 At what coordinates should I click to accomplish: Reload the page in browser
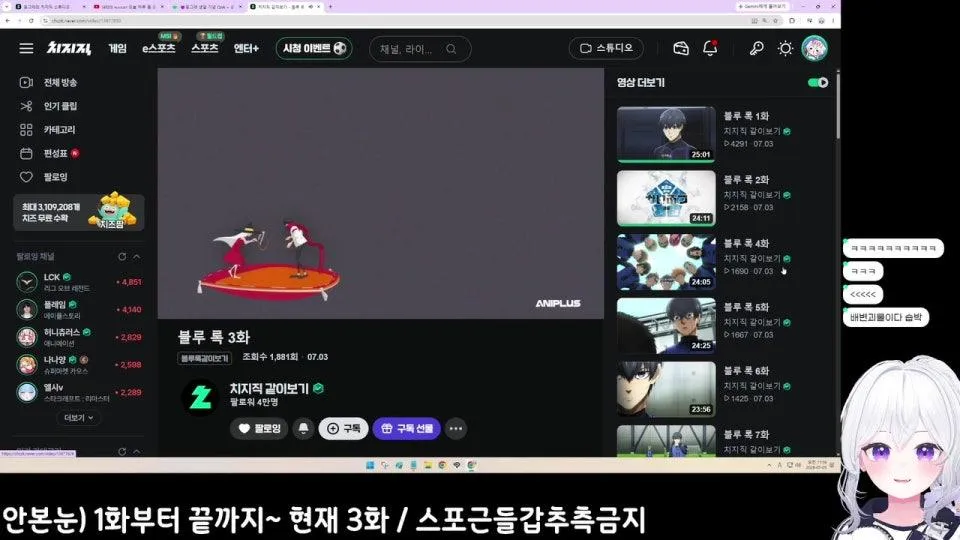31,21
